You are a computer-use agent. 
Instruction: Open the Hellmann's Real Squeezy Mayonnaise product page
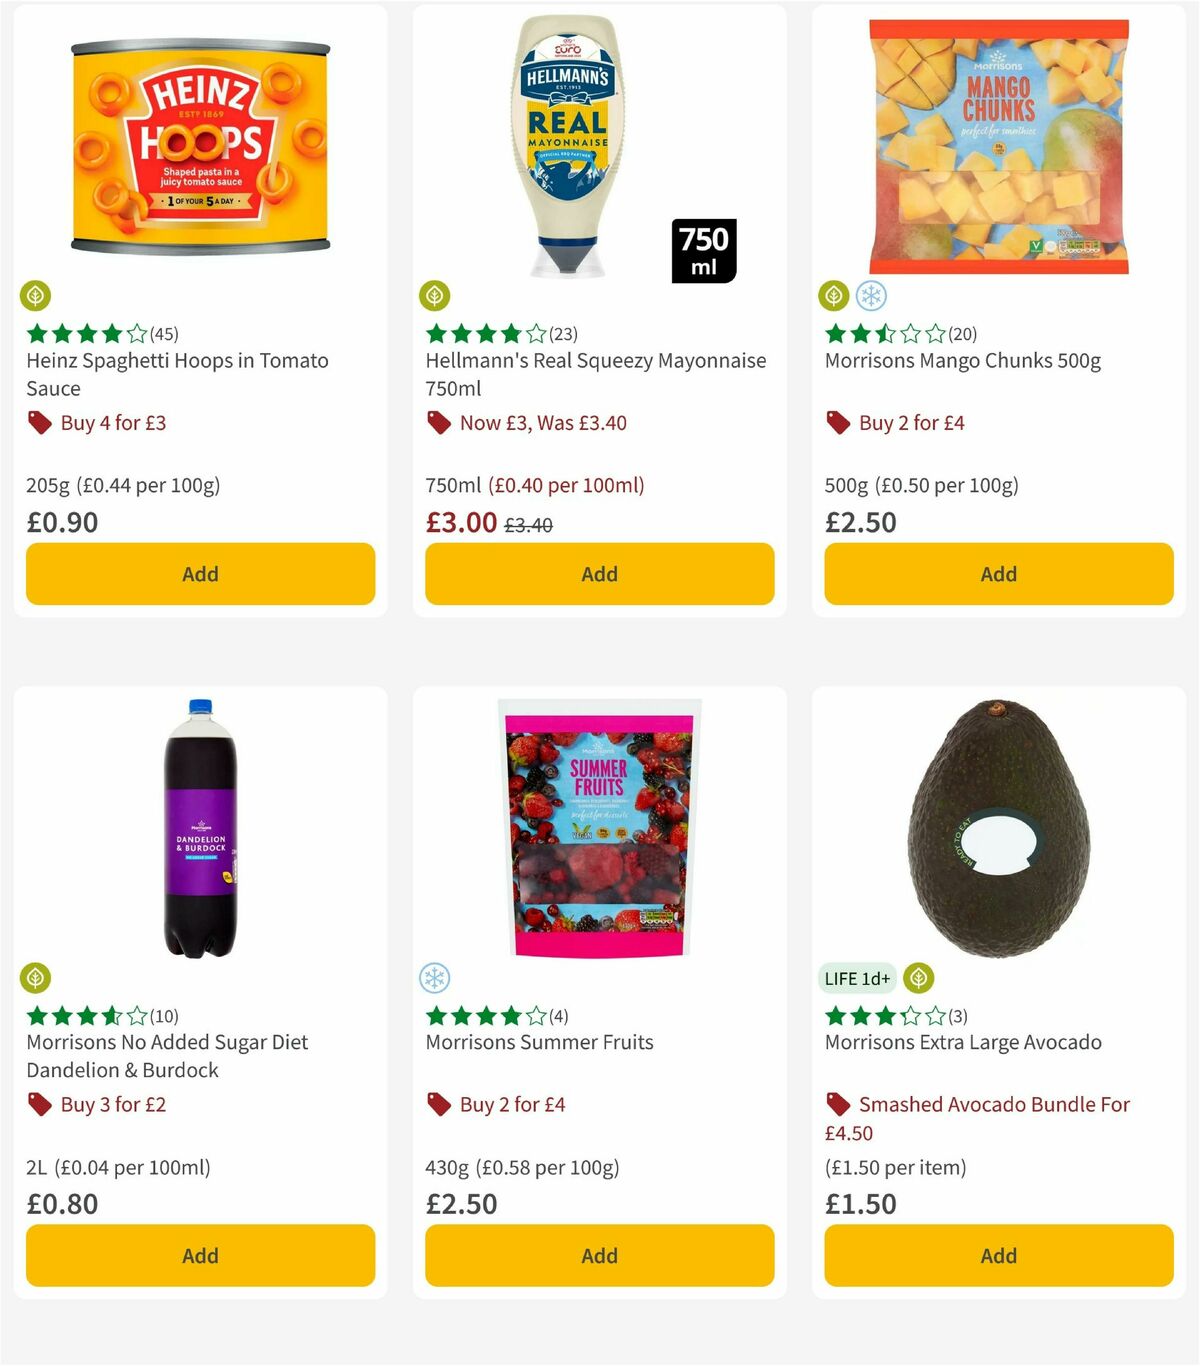pos(596,374)
